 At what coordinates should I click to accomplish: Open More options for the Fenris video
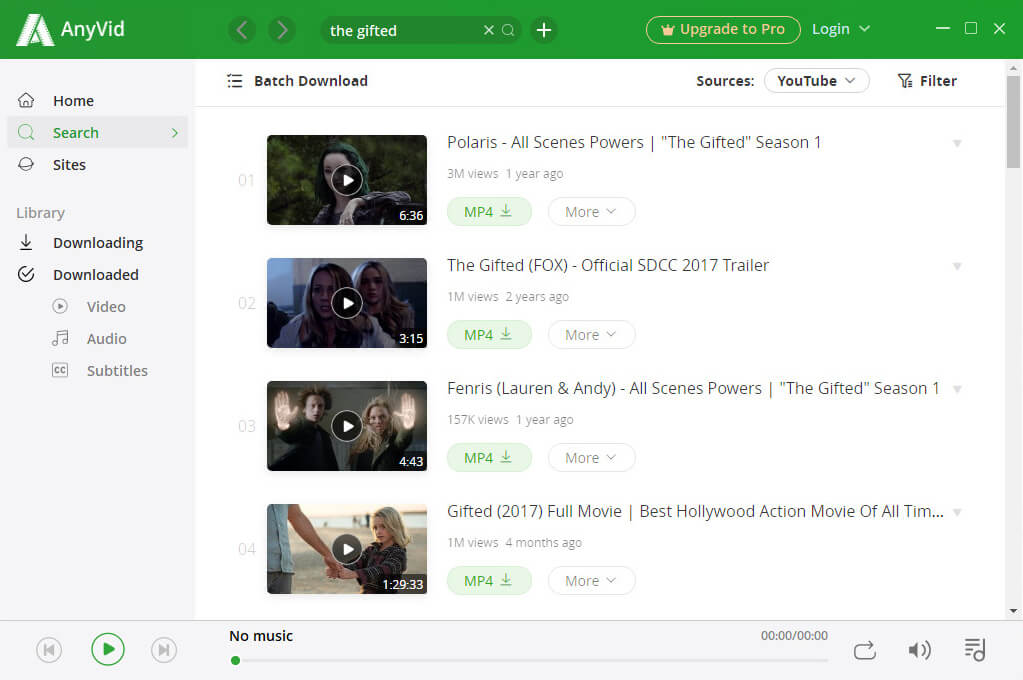point(591,457)
